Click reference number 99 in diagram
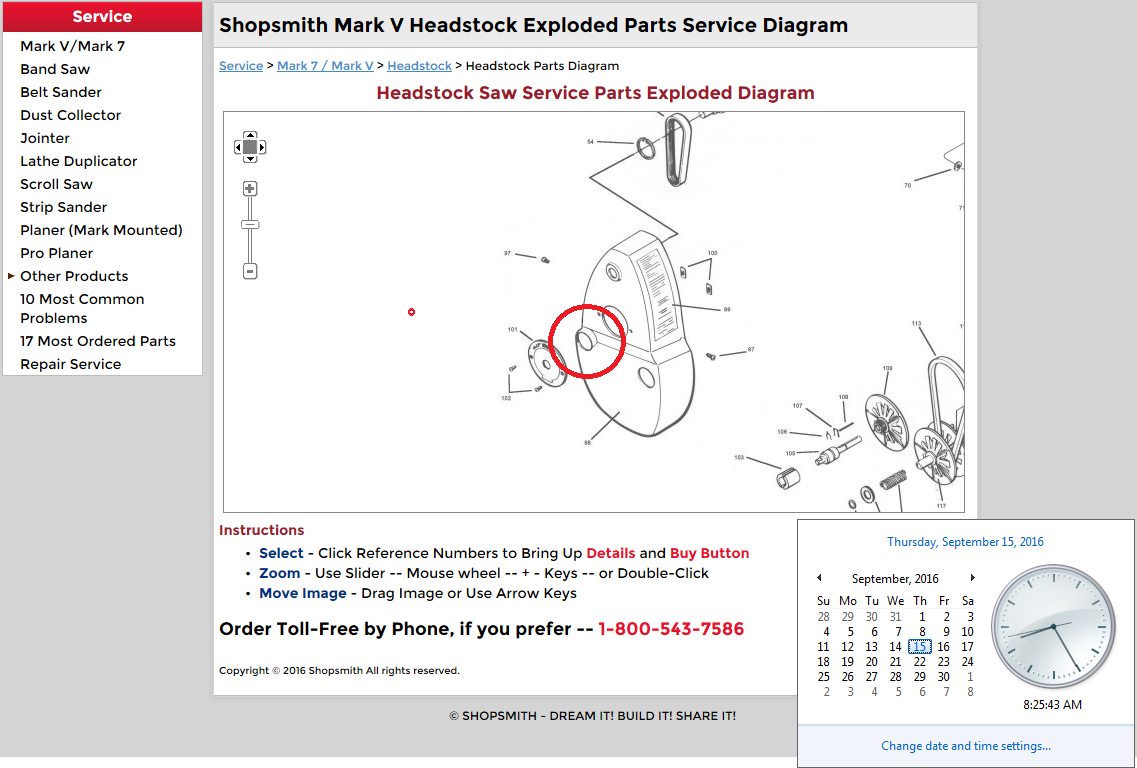The image size is (1137, 768). [727, 309]
